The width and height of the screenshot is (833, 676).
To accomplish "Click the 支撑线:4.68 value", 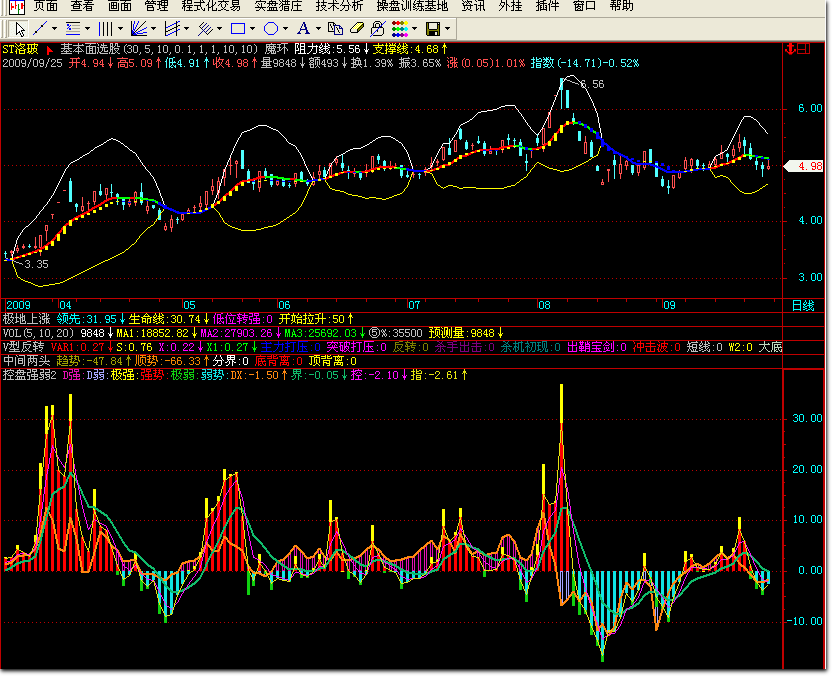I will [x=406, y=49].
